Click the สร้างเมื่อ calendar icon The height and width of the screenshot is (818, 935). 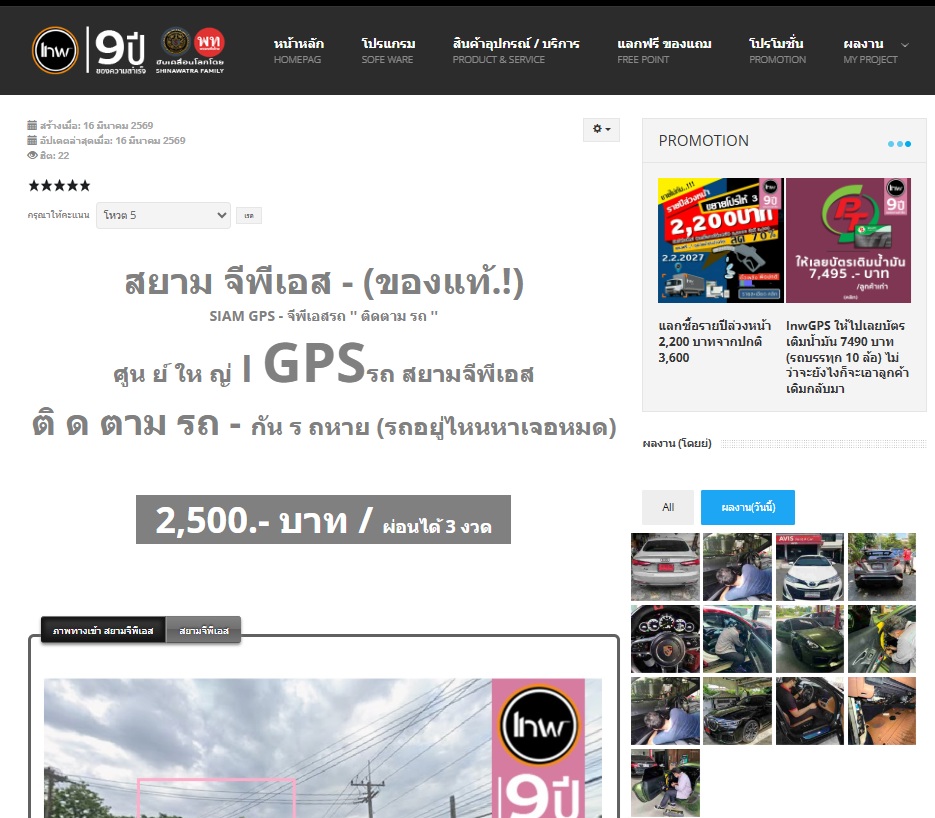coord(32,125)
